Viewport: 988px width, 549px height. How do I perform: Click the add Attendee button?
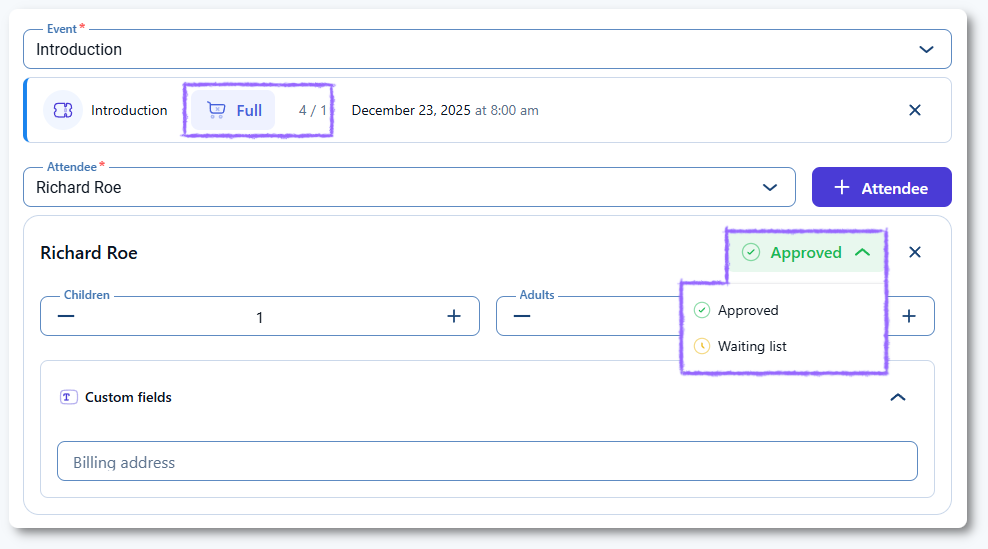tap(881, 187)
